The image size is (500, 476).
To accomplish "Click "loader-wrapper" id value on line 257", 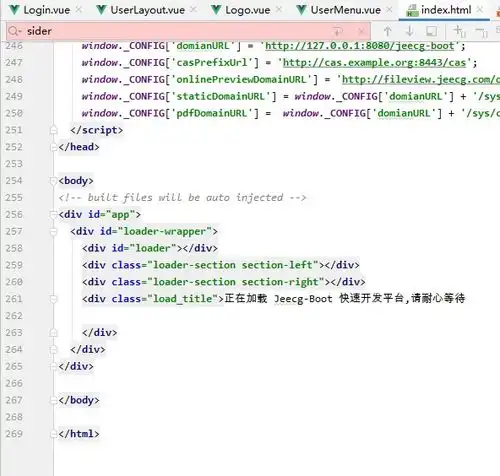I will click(165, 231).
